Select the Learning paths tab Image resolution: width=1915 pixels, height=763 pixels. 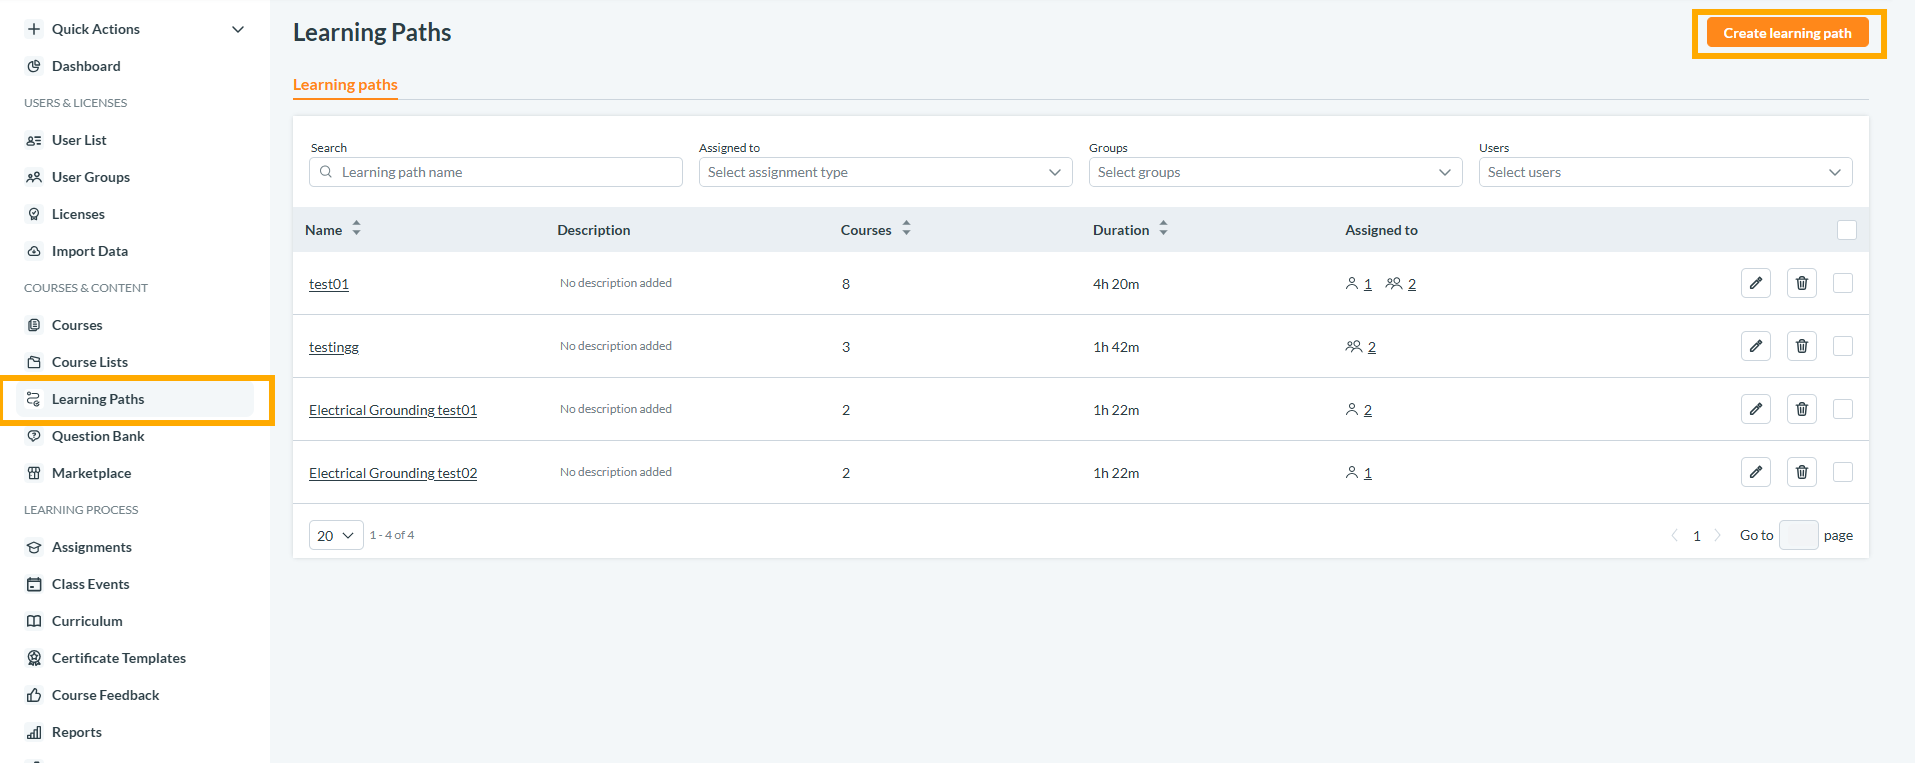pyautogui.click(x=345, y=85)
